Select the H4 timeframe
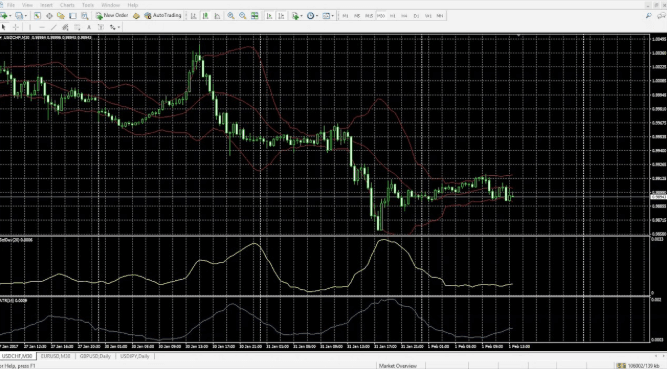This screenshot has width=668, height=369. (404, 16)
